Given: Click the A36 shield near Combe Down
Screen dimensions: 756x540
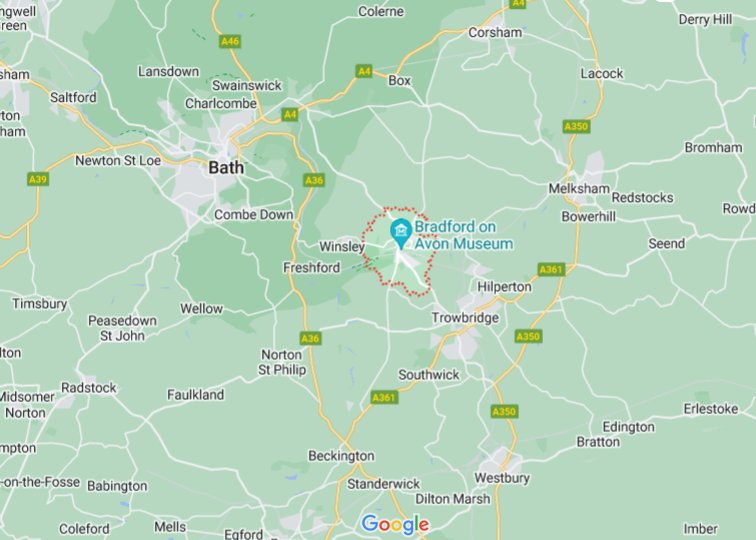Looking at the screenshot, I should click(x=314, y=180).
